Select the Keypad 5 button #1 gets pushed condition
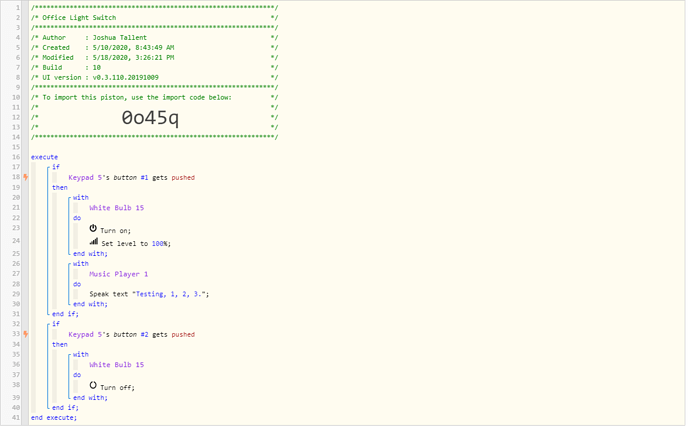This screenshot has width=690, height=428. coord(132,178)
